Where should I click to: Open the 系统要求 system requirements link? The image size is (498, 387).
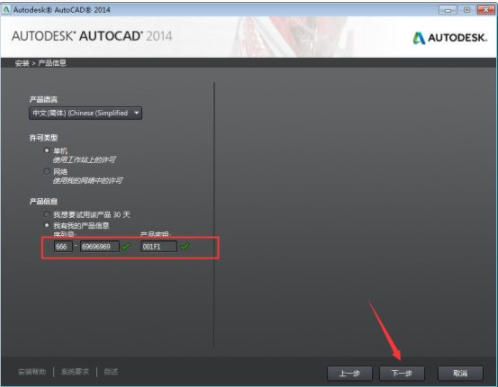pos(75,372)
